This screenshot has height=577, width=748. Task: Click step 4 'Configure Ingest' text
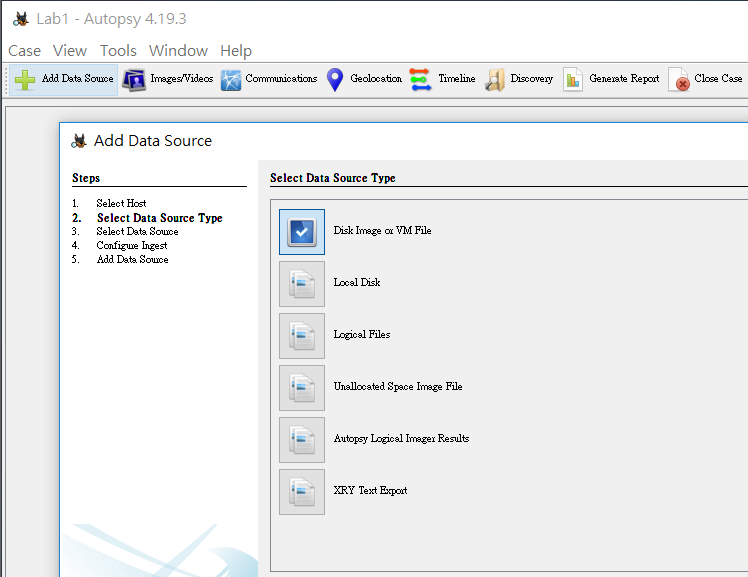pyautogui.click(x=132, y=246)
